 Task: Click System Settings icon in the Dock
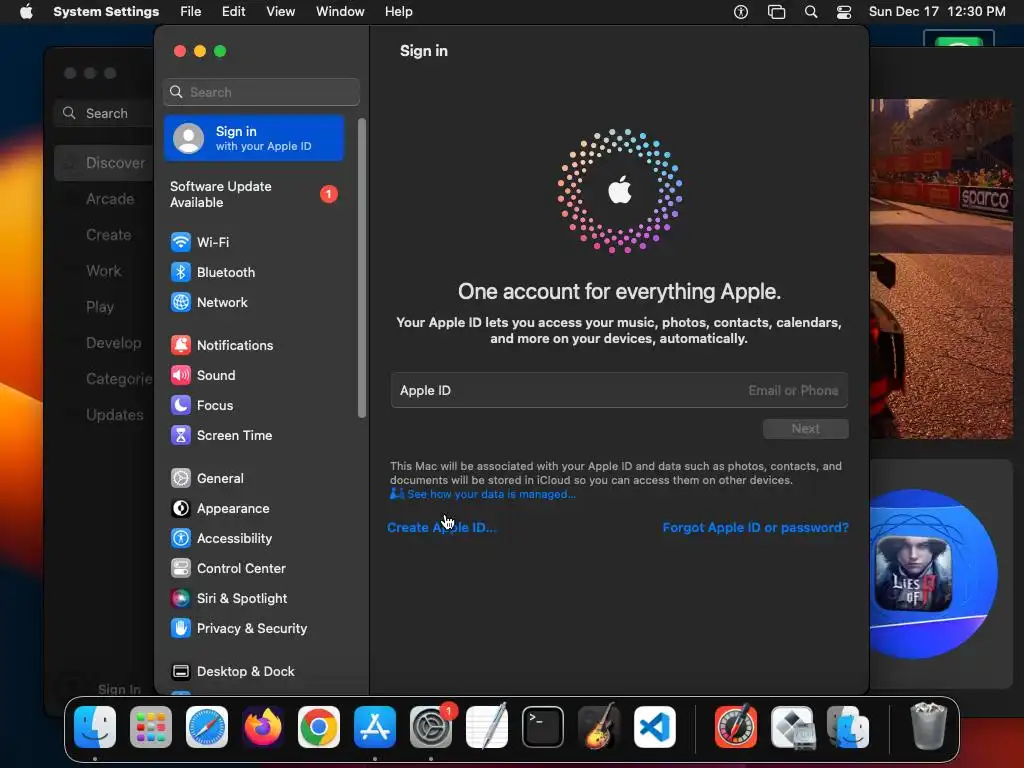coord(431,727)
